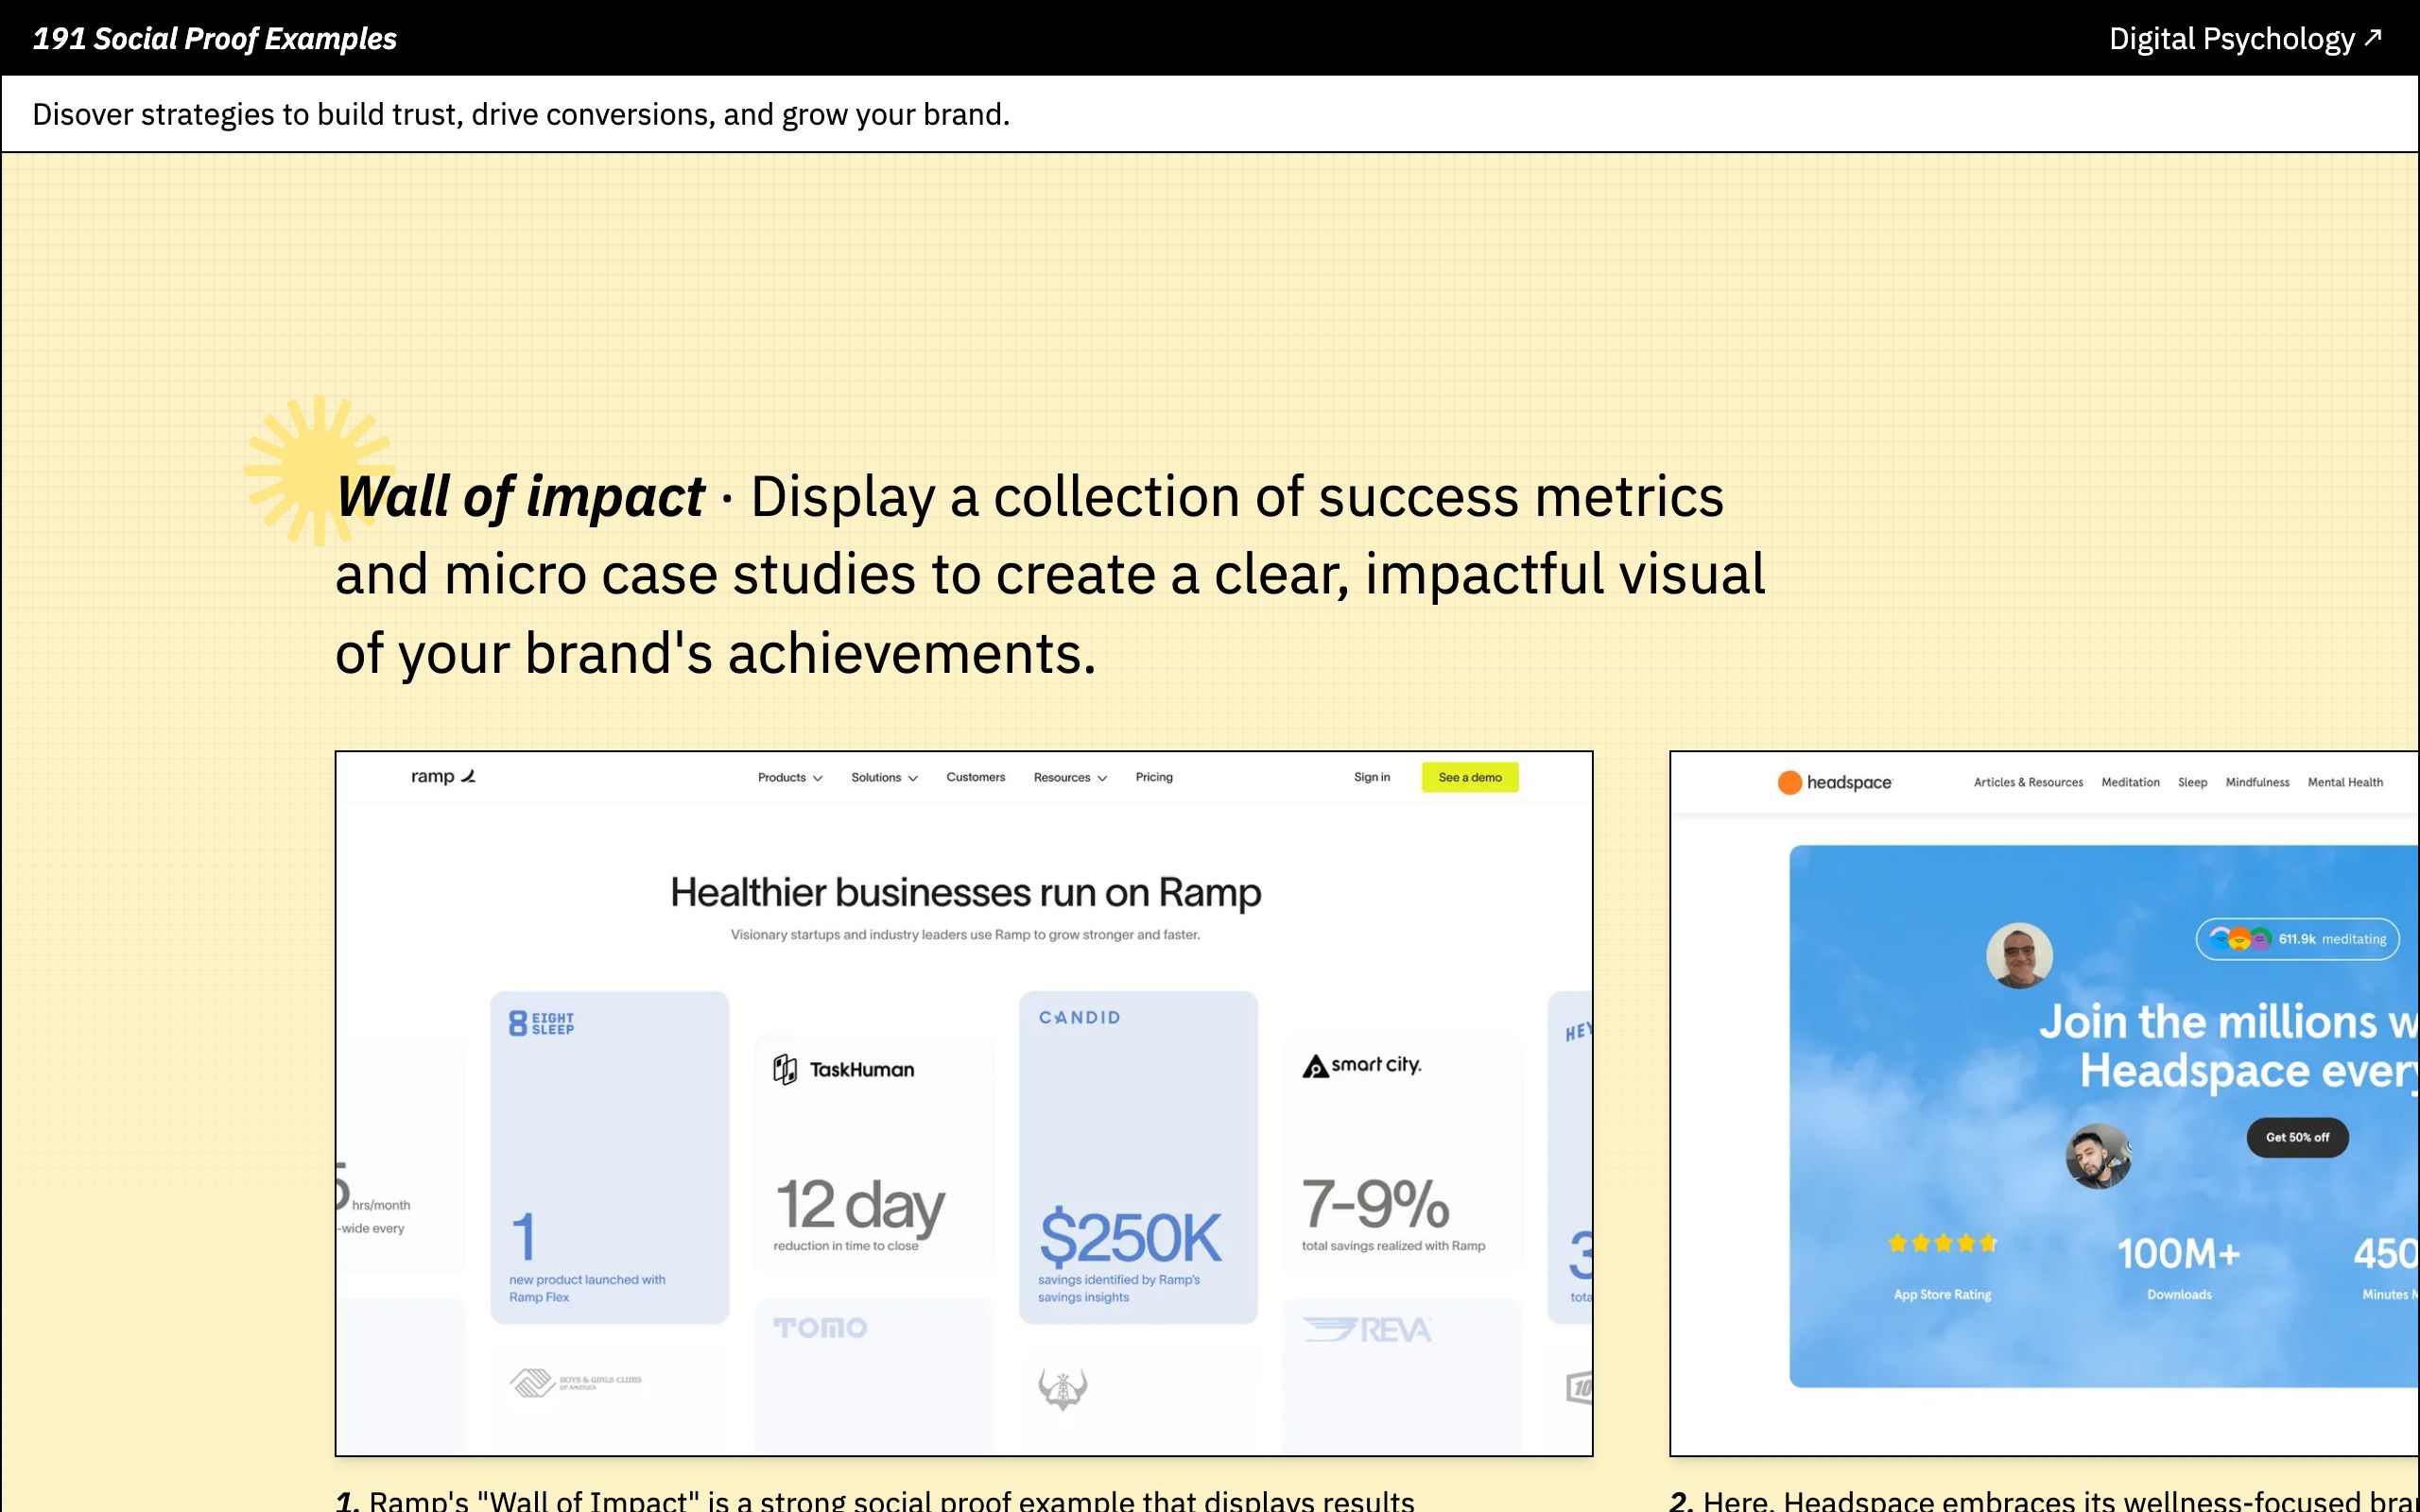Click the See a demo button
Screen dimensions: 2420x1512
click(x=1470, y=777)
